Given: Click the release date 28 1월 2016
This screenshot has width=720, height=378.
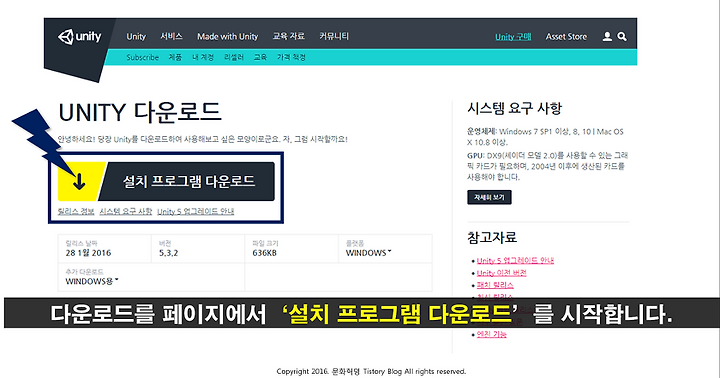Looking at the screenshot, I should [x=88, y=253].
